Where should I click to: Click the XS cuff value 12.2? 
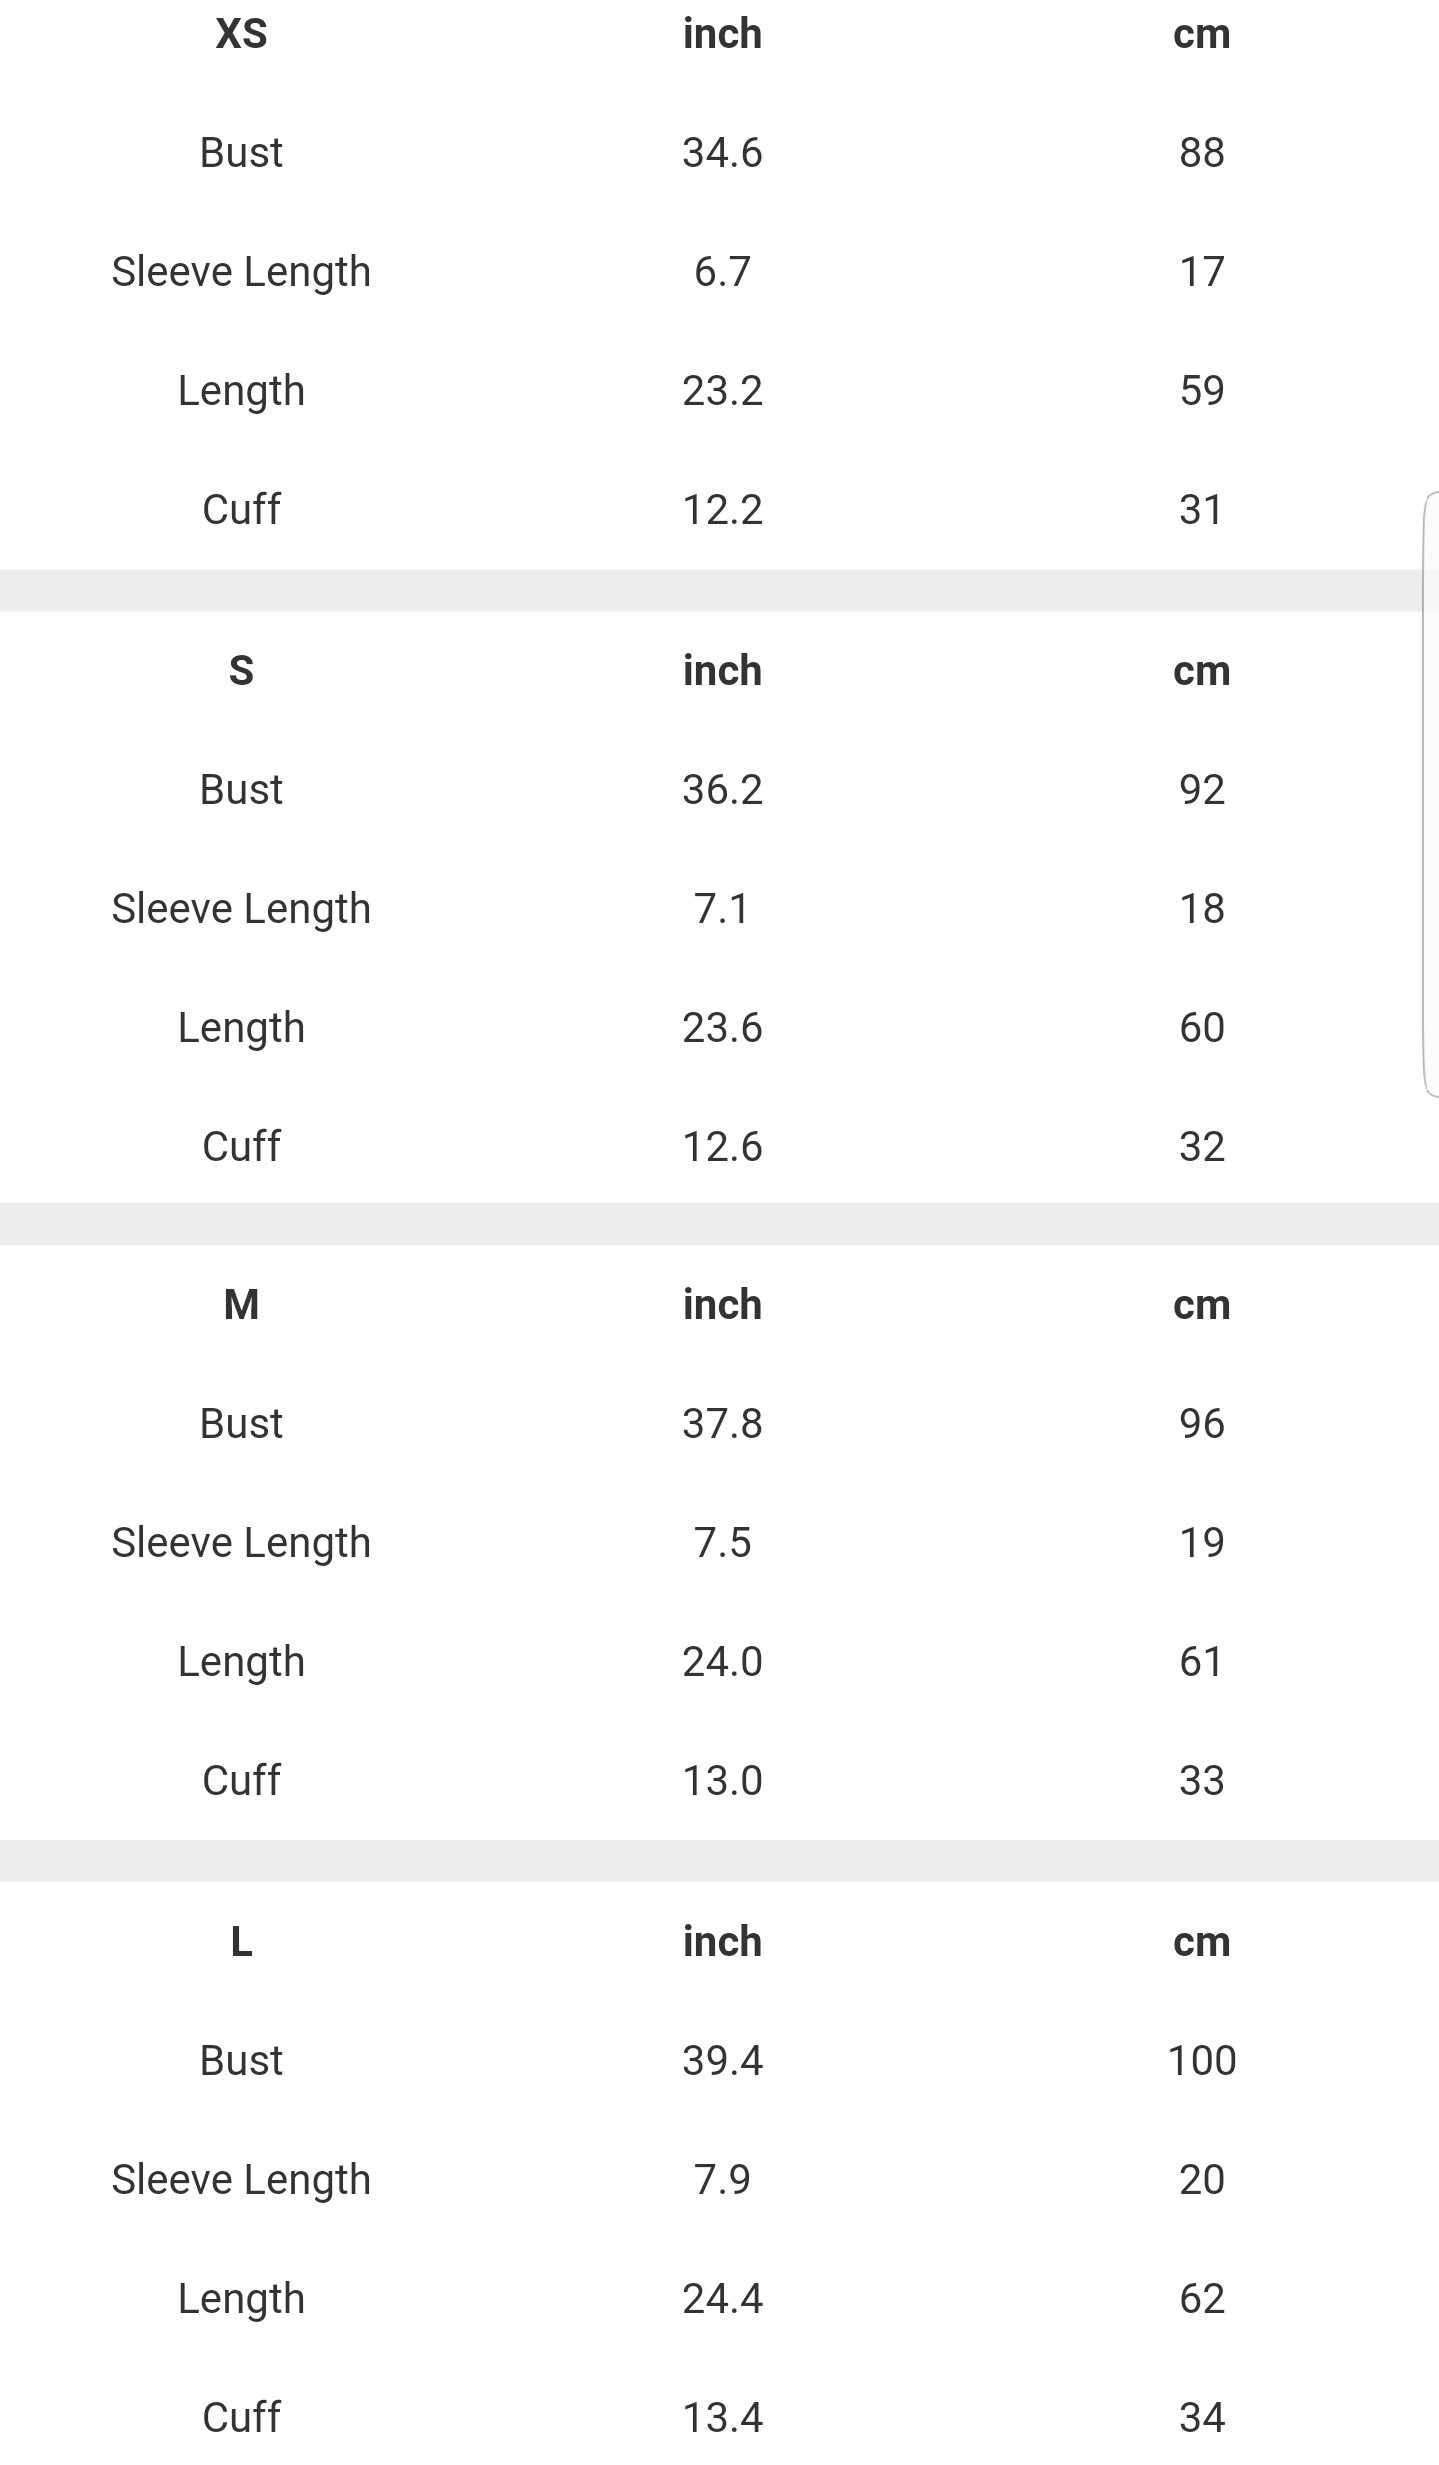[x=722, y=510]
